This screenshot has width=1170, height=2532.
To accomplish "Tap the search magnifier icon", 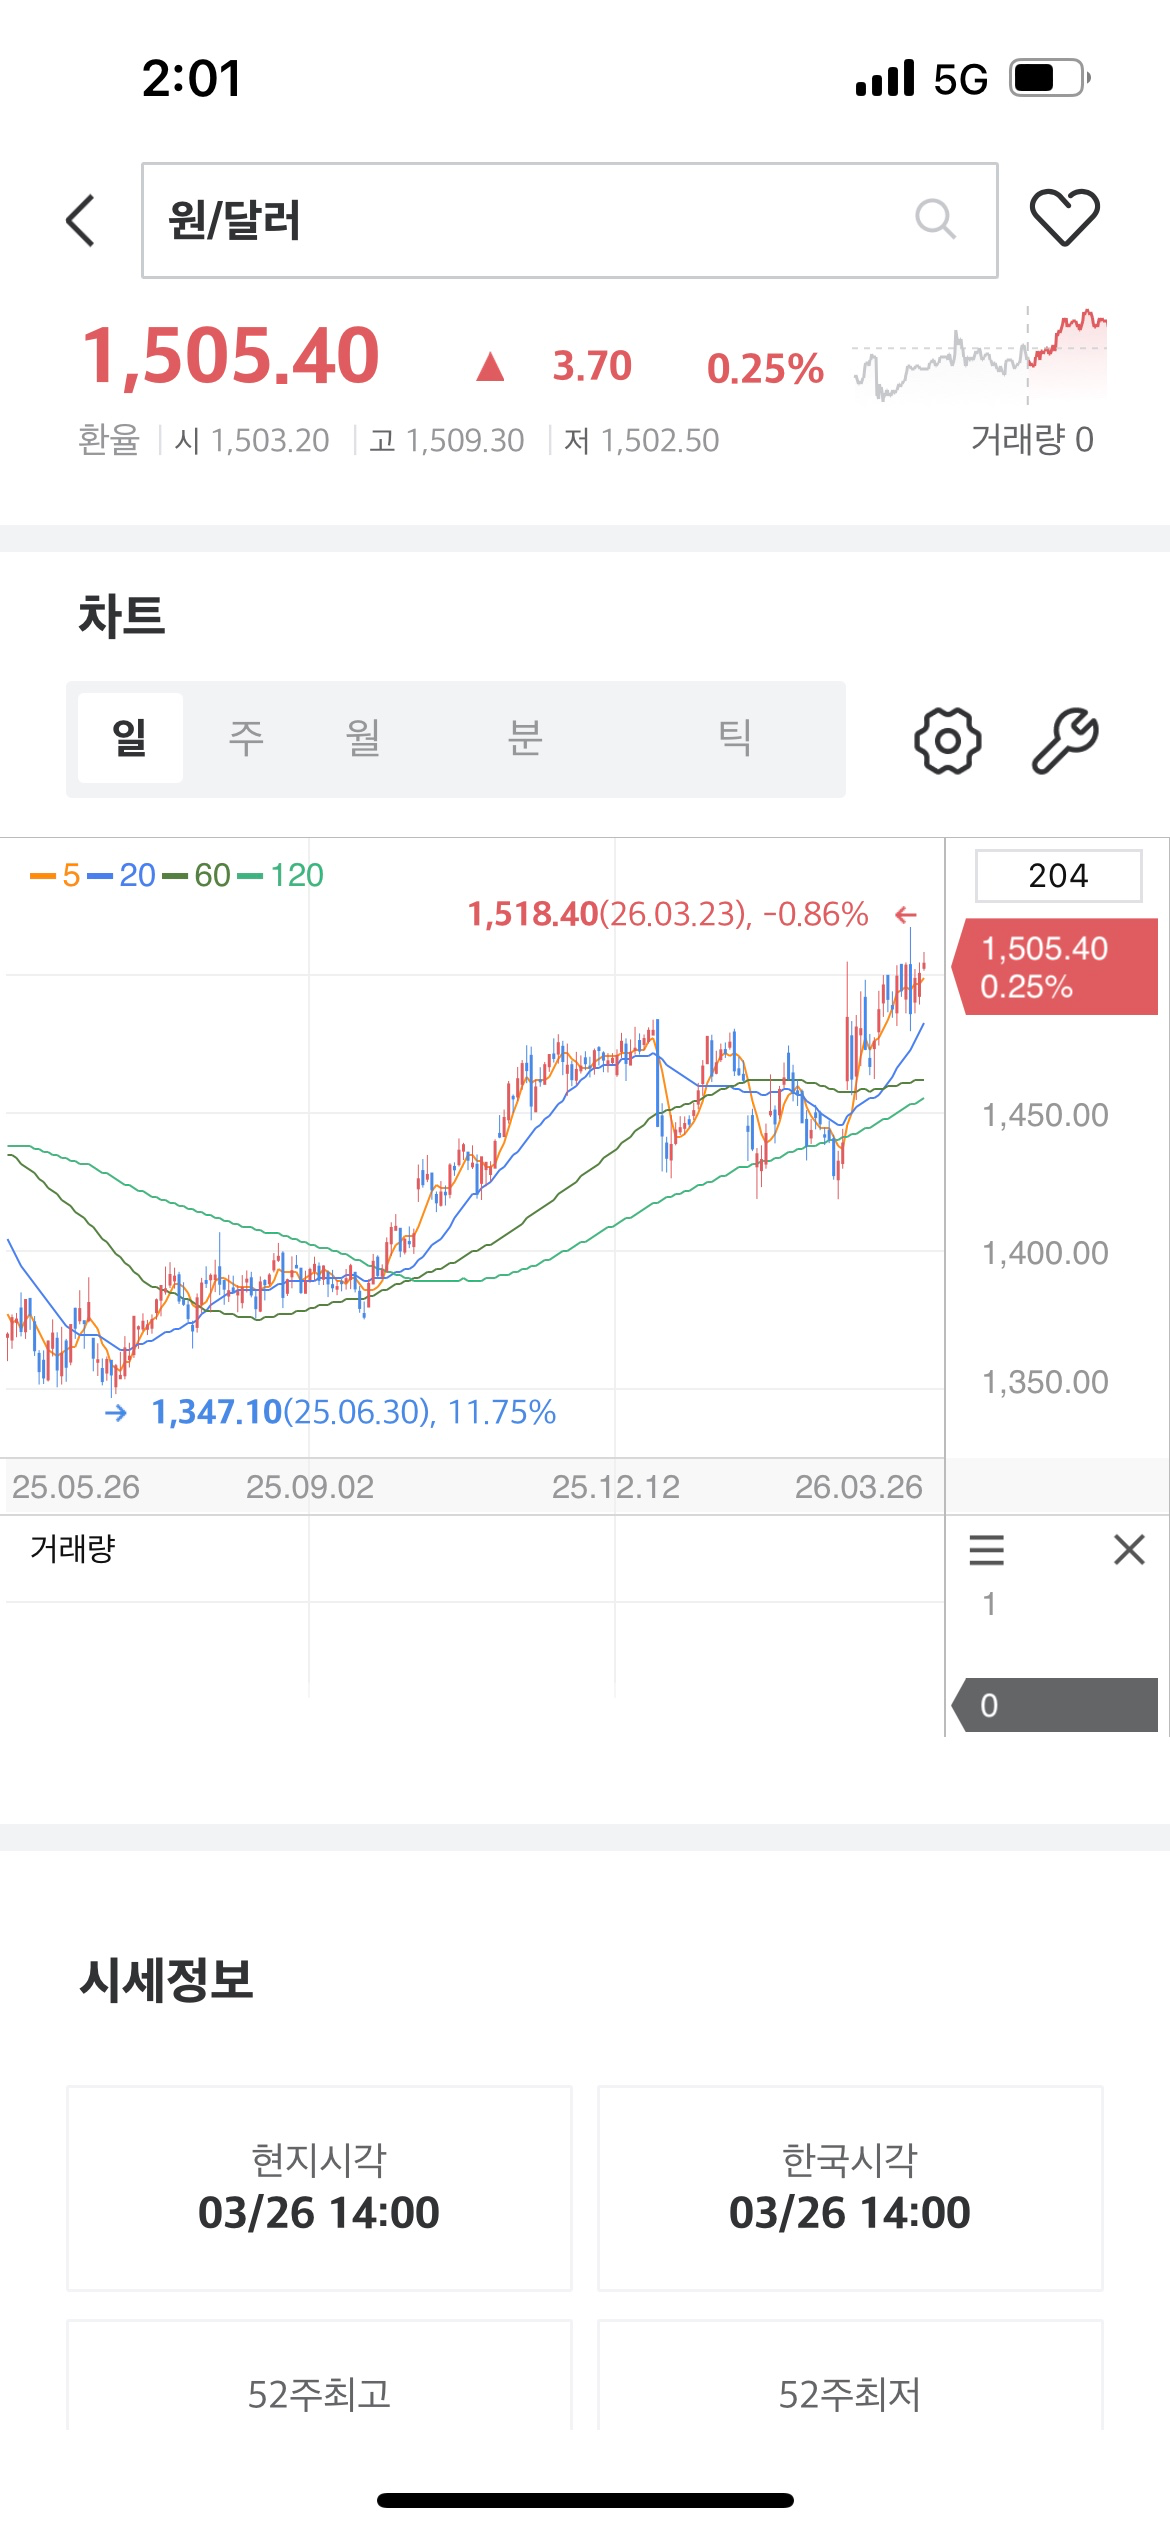I will click(935, 219).
